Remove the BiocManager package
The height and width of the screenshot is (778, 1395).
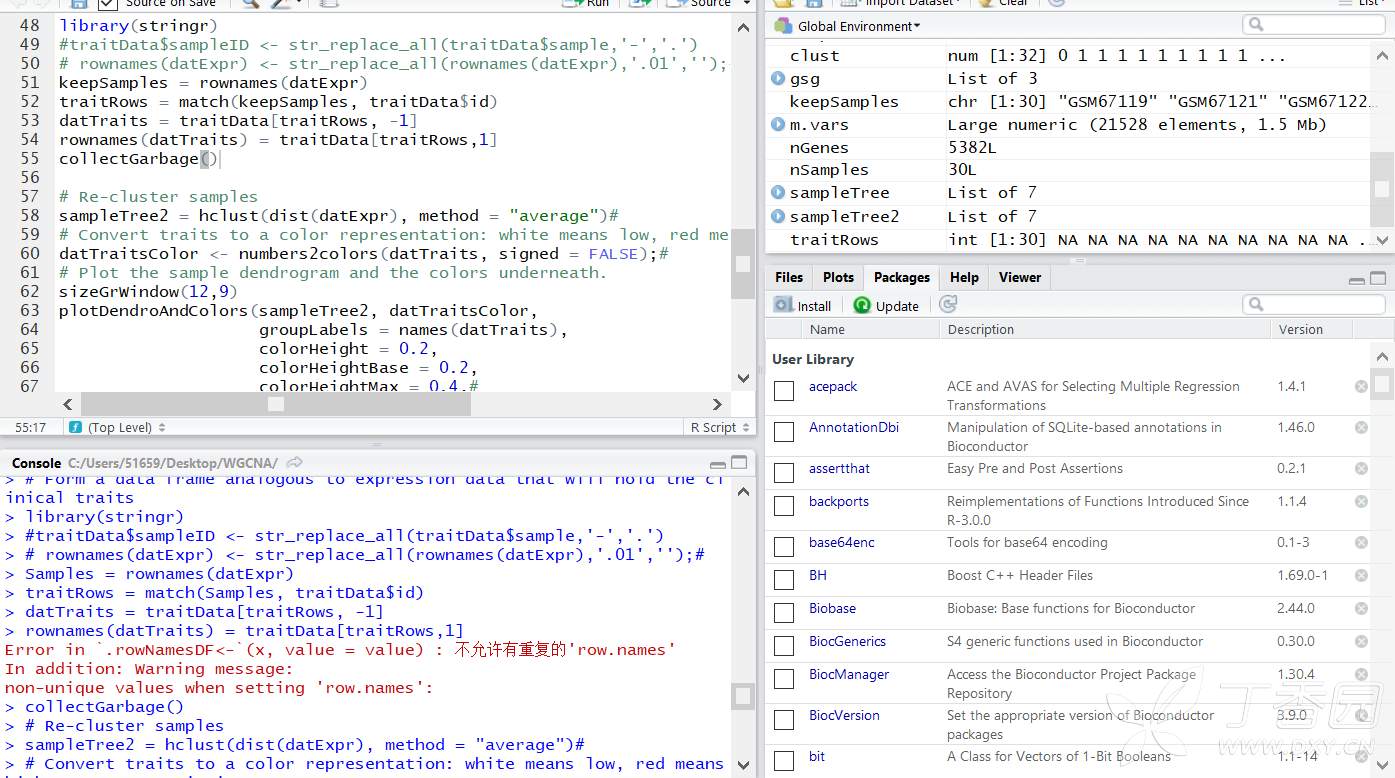pyautogui.click(x=1361, y=674)
